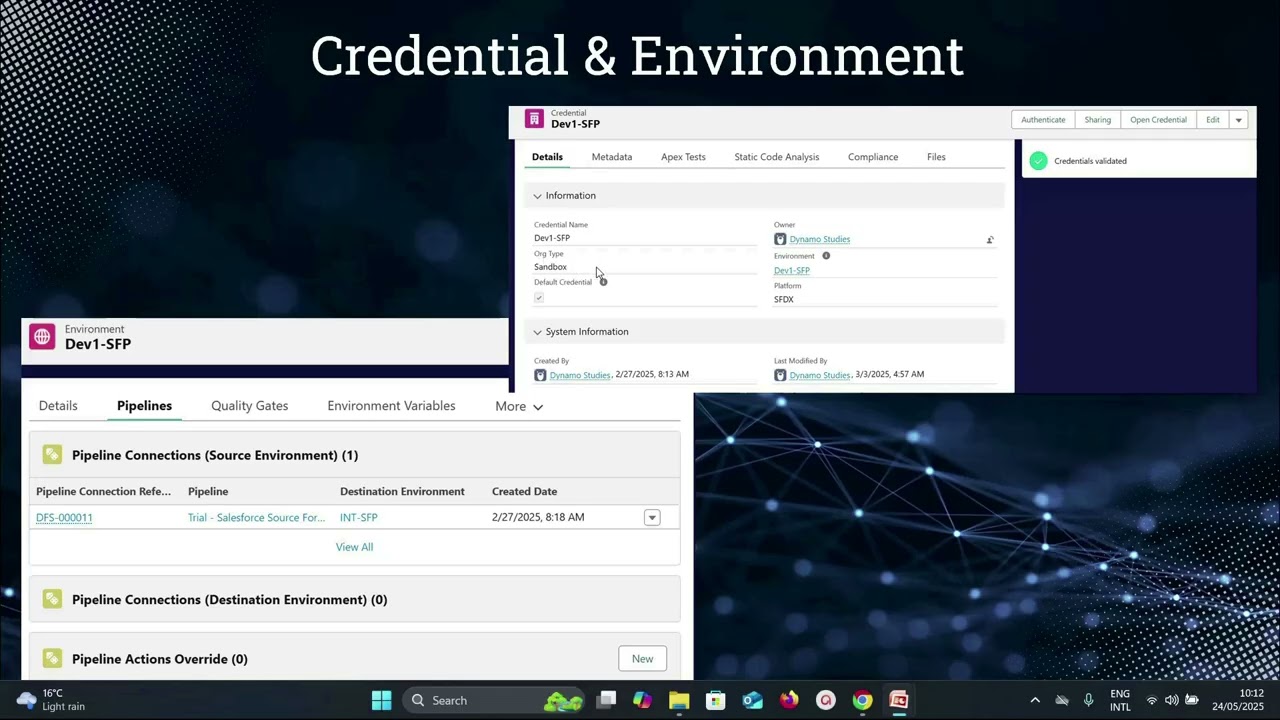Open the DFS-000011 pipeline connection link
This screenshot has width=1280, height=720.
[x=64, y=517]
